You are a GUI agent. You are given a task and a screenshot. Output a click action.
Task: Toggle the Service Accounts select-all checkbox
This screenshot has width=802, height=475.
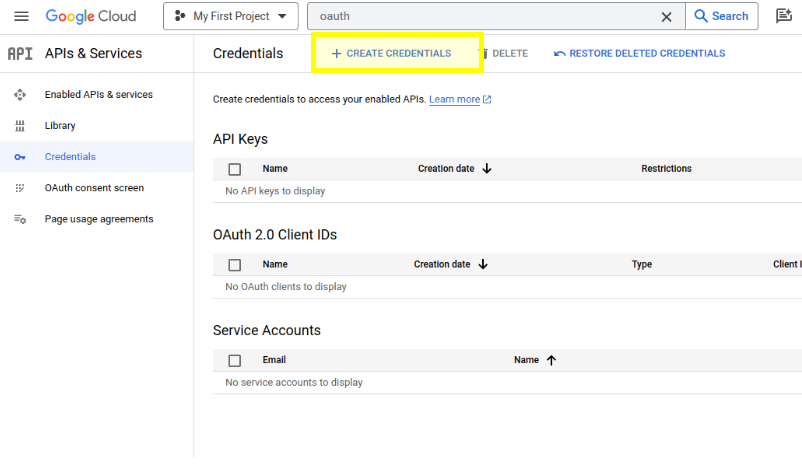tap(235, 361)
